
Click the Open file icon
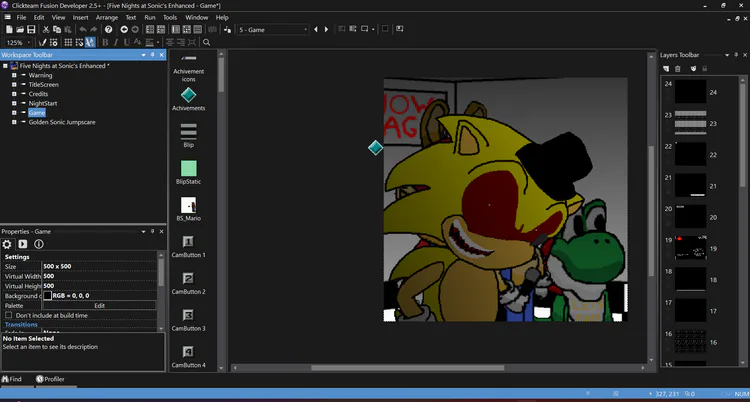[20, 30]
